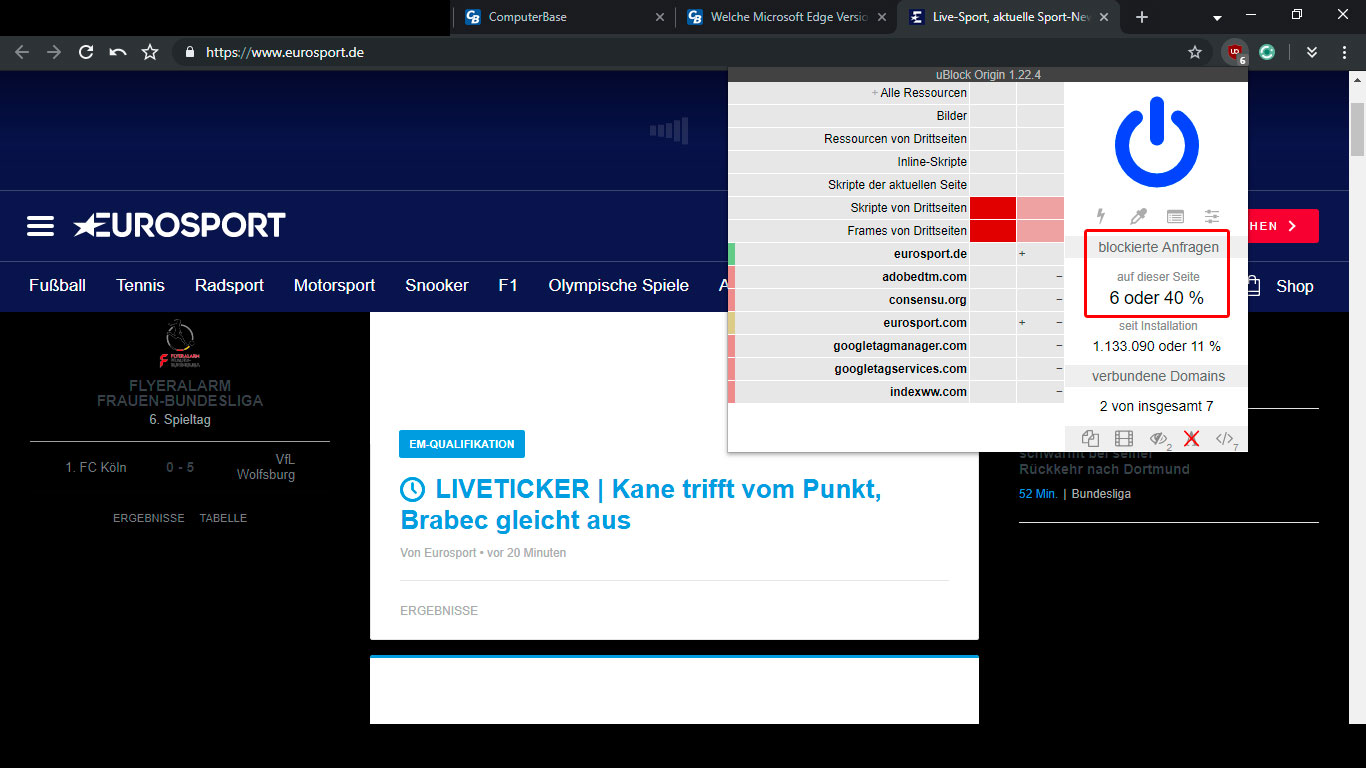Click the 2 von insgesamt 7 domains count
This screenshot has height=768, width=1366.
pos(1156,406)
